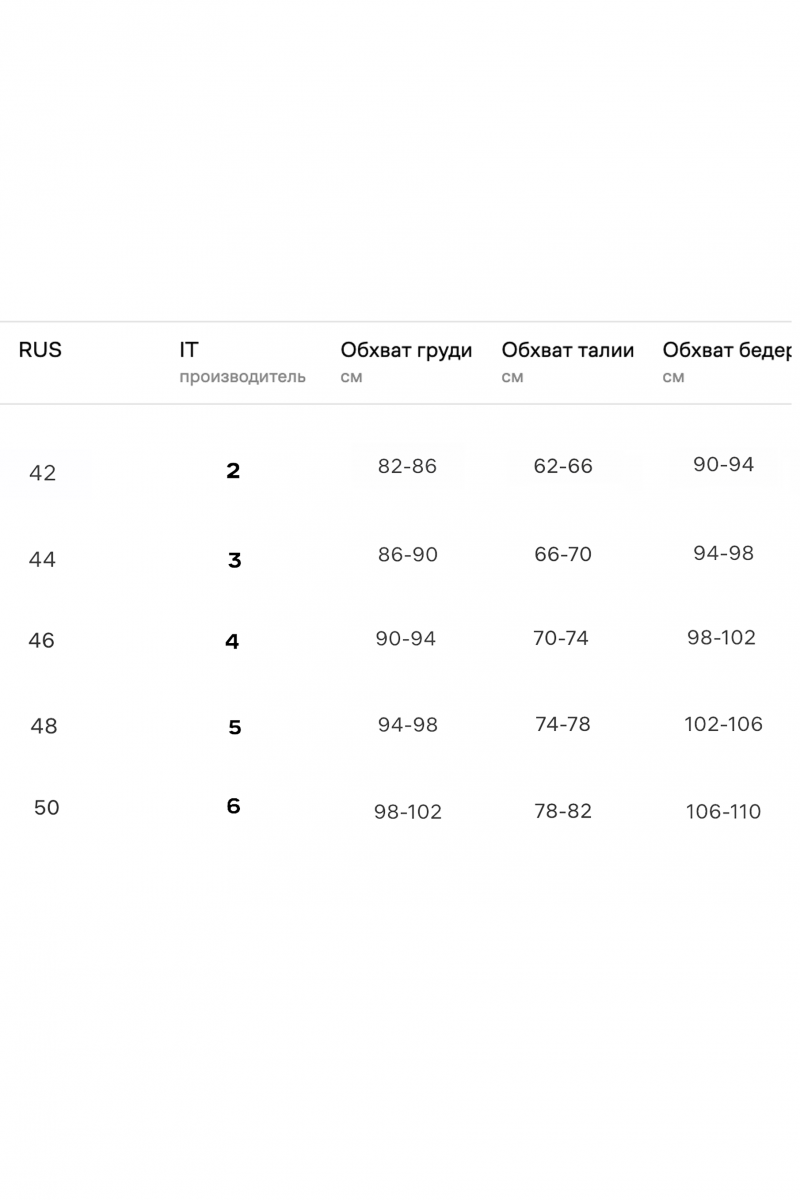The height and width of the screenshot is (1200, 800).
Task: Click bold IT size 5
Action: [234, 728]
